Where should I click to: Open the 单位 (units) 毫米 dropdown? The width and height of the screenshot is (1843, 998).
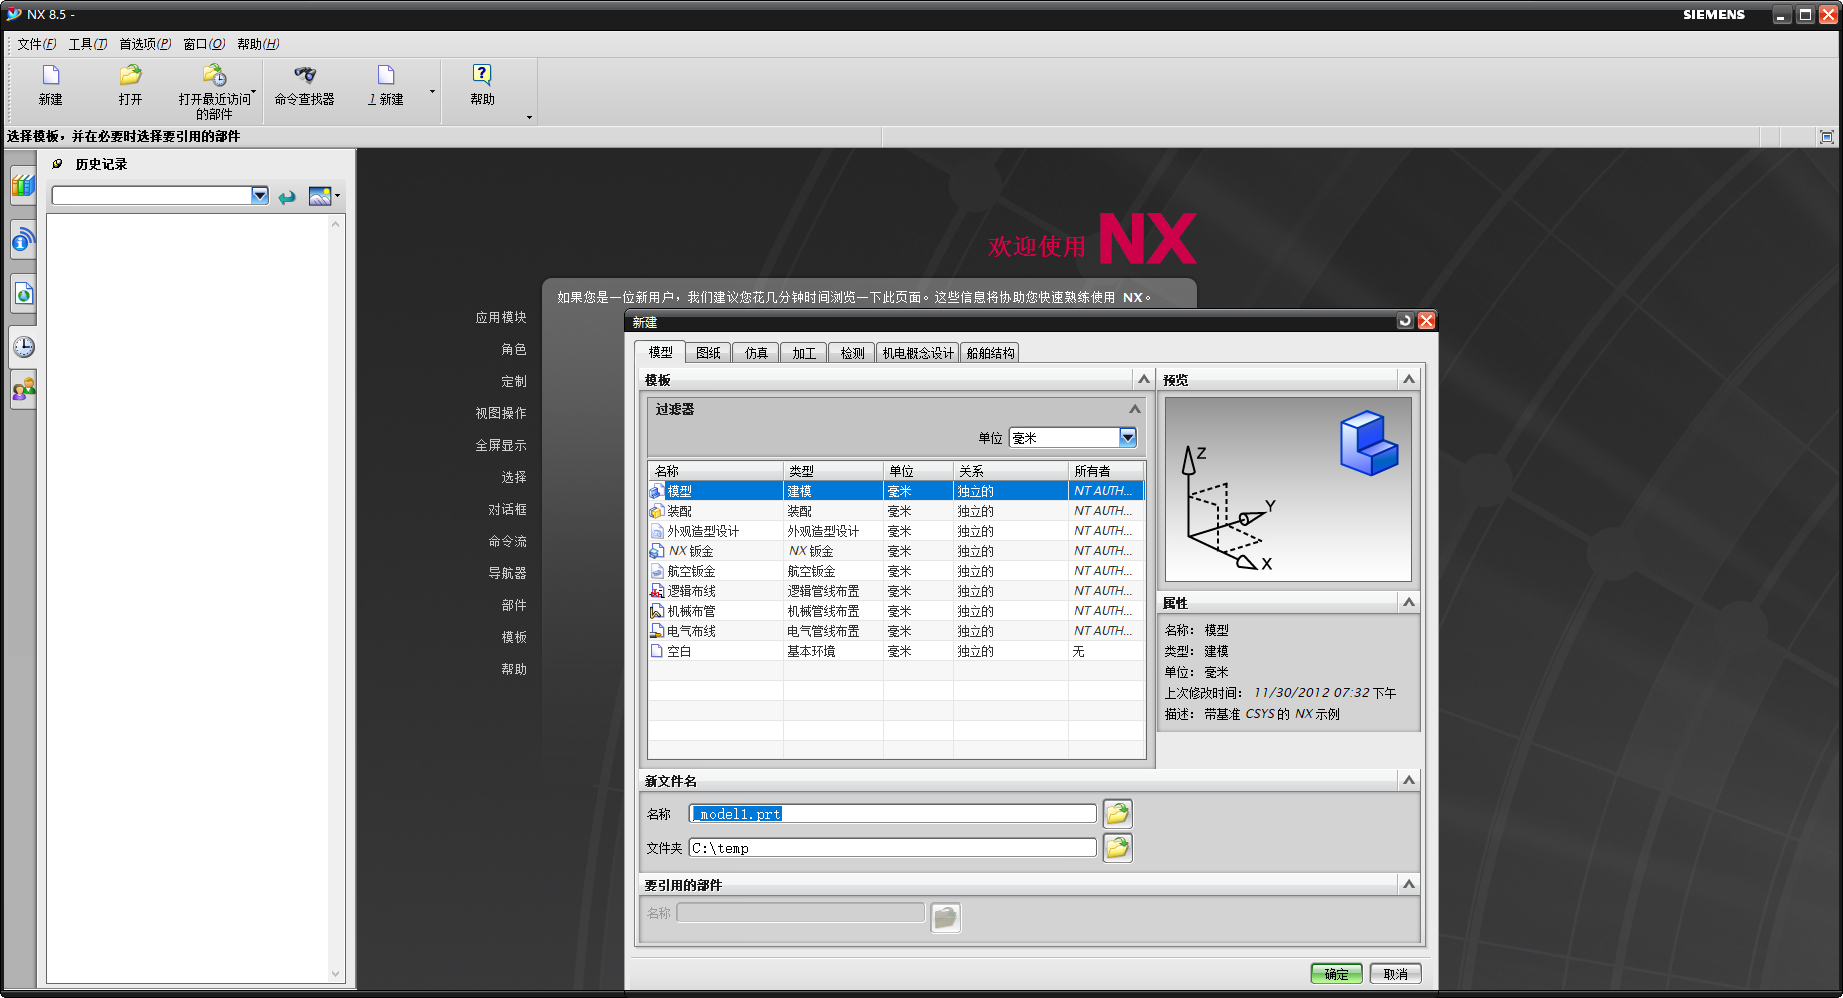[1128, 437]
